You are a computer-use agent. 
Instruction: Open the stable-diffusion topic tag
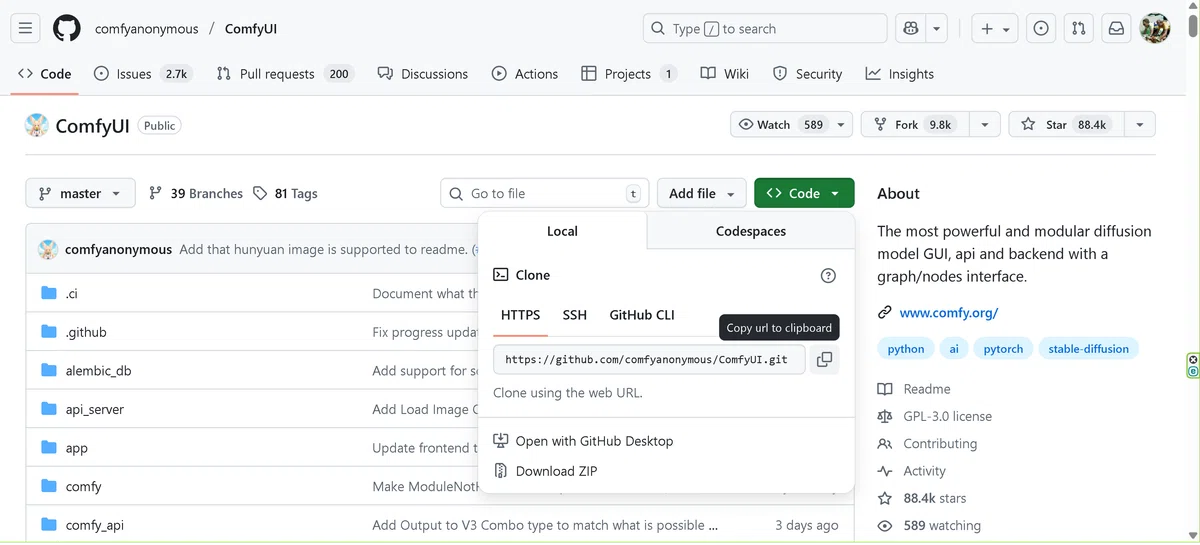pos(1089,349)
